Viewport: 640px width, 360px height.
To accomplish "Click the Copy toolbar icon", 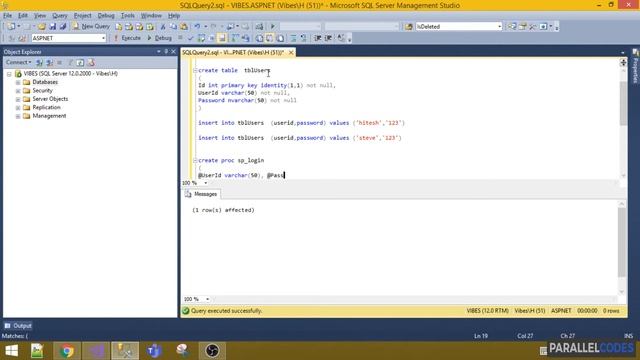I will 173,27.
